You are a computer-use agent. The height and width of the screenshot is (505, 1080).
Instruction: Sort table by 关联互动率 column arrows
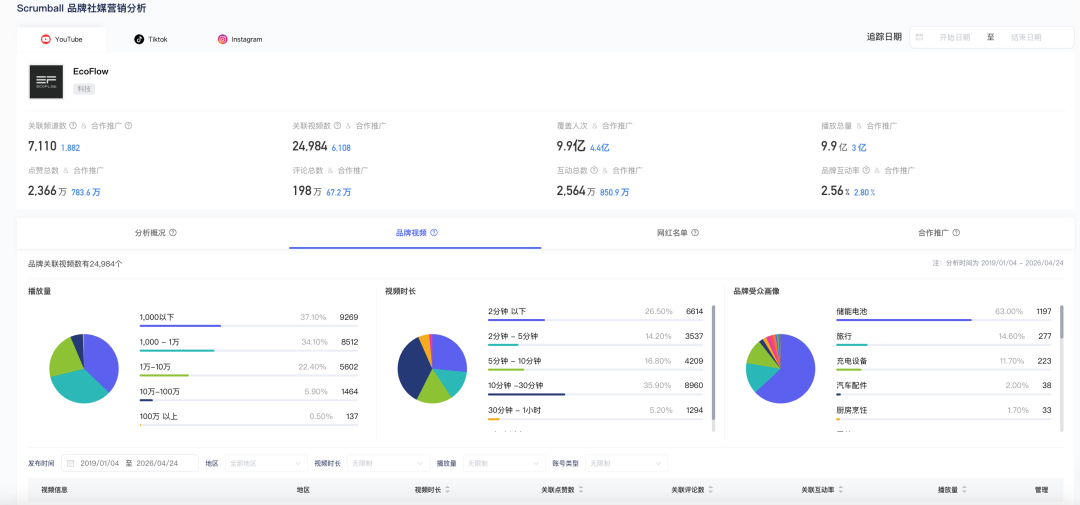(x=840, y=490)
